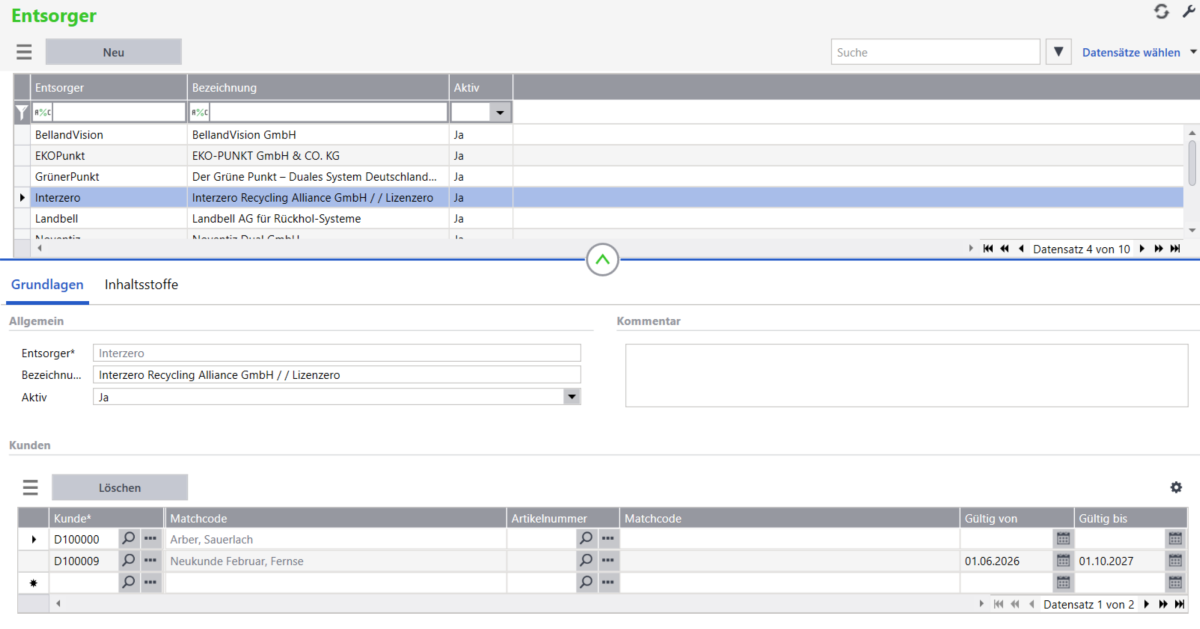Expand the Aktiv dropdown showing Ja
This screenshot has height=629, width=1200.
coord(571,397)
